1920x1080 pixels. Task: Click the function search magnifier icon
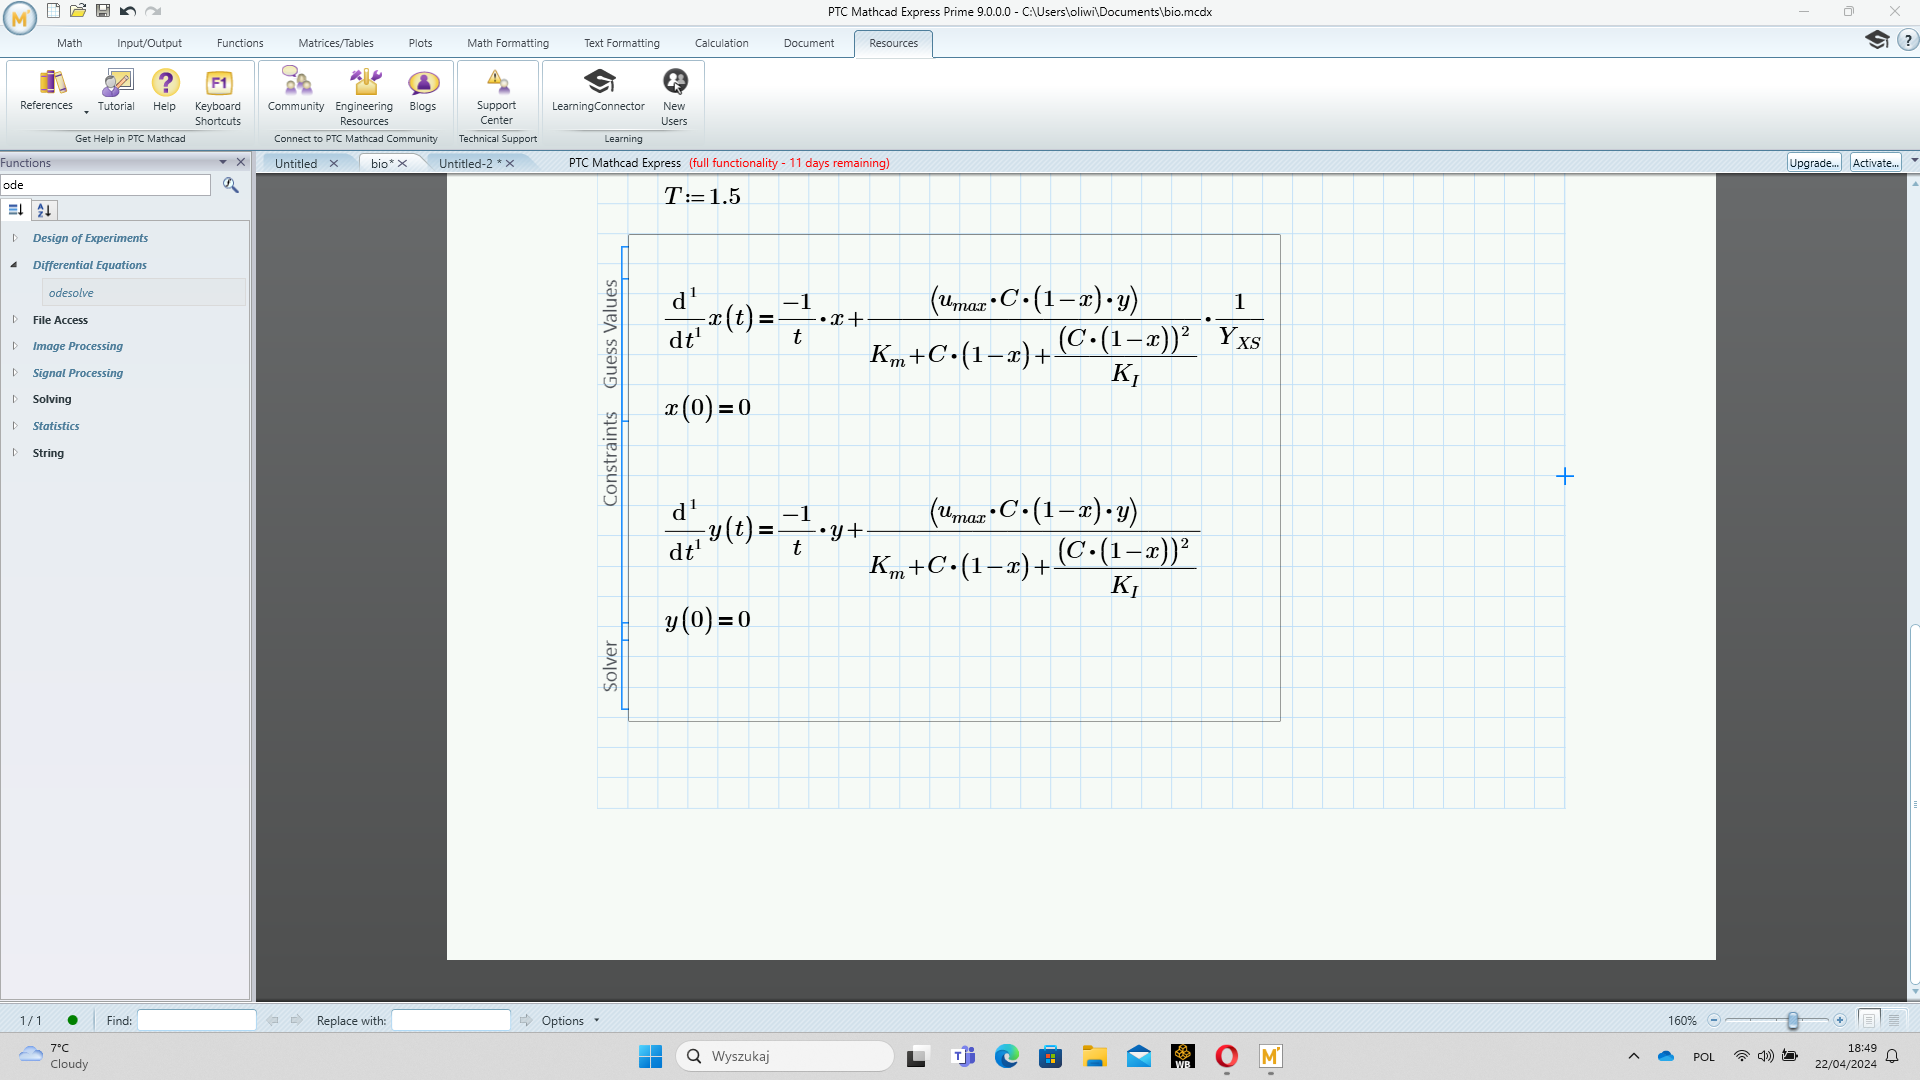[x=231, y=185]
